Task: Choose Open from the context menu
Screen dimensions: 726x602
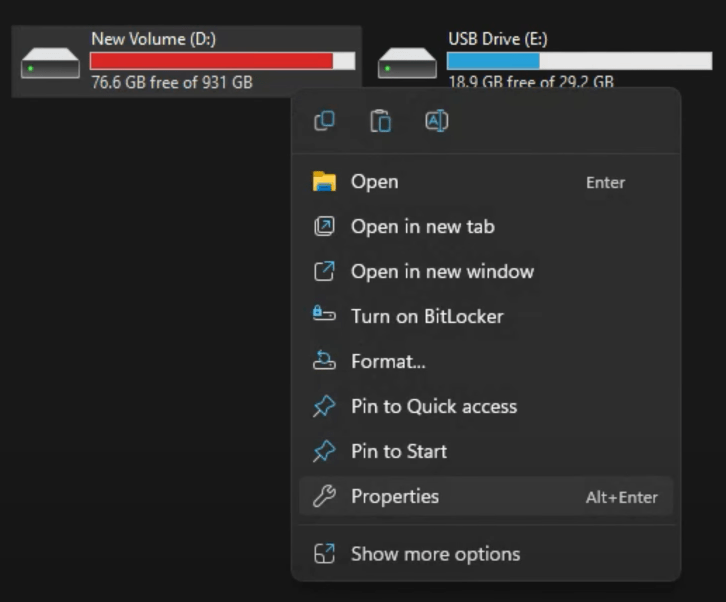Action: click(x=374, y=182)
